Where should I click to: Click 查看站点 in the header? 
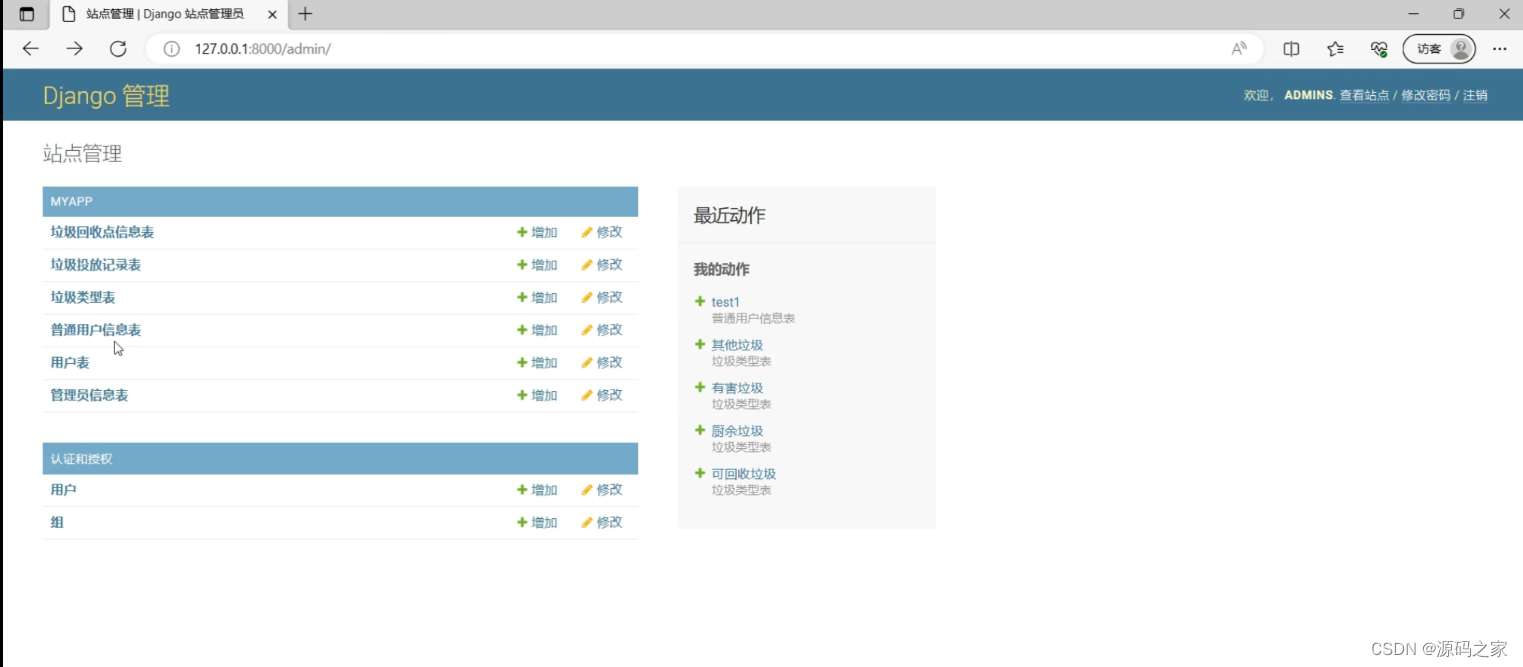pyautogui.click(x=1364, y=95)
